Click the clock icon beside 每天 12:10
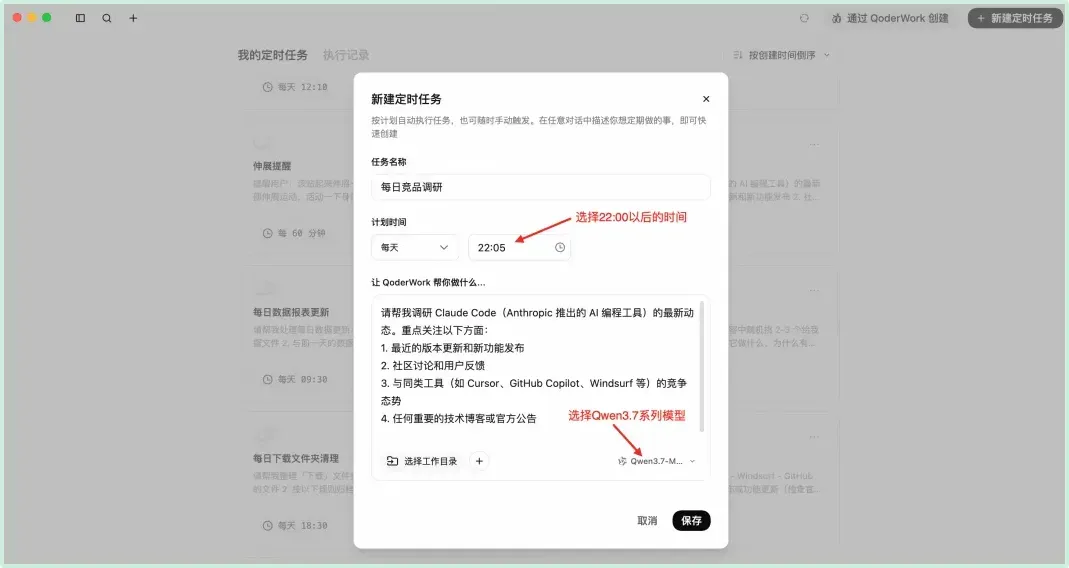1069x568 pixels. click(x=267, y=87)
